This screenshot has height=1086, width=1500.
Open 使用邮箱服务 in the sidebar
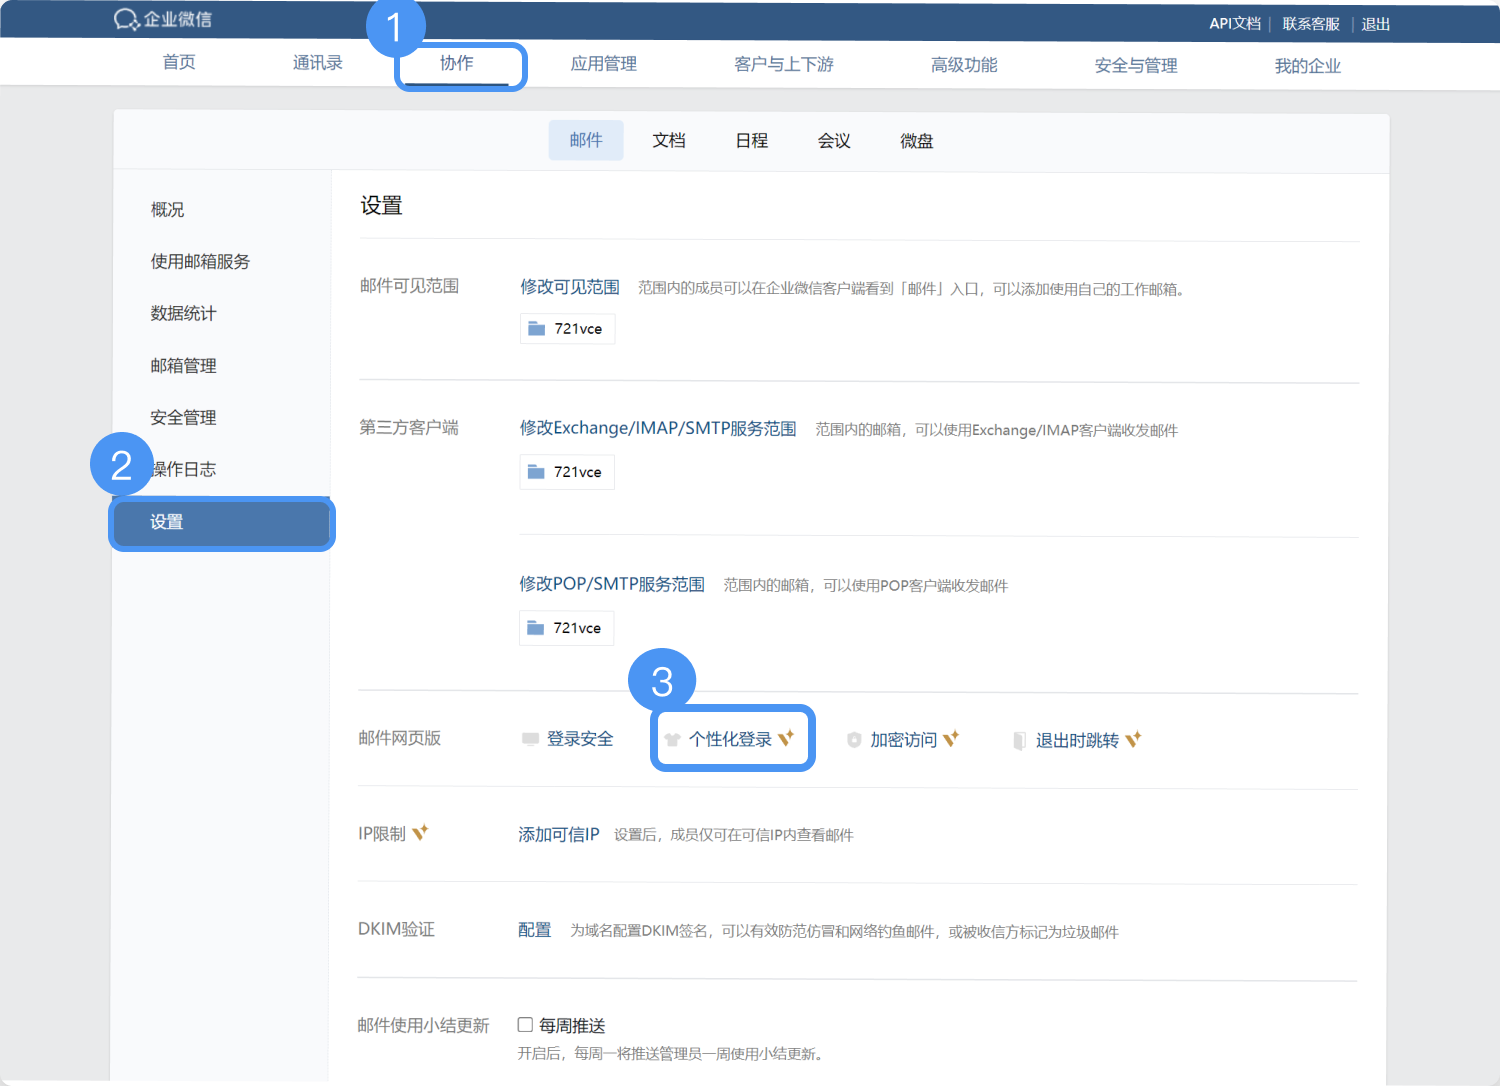[x=200, y=262]
